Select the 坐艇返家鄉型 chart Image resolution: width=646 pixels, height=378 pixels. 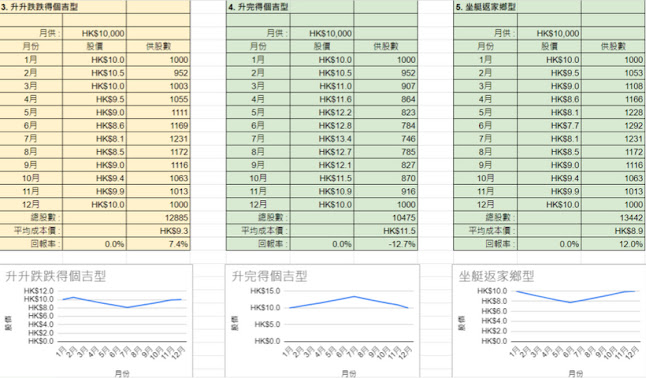click(549, 321)
